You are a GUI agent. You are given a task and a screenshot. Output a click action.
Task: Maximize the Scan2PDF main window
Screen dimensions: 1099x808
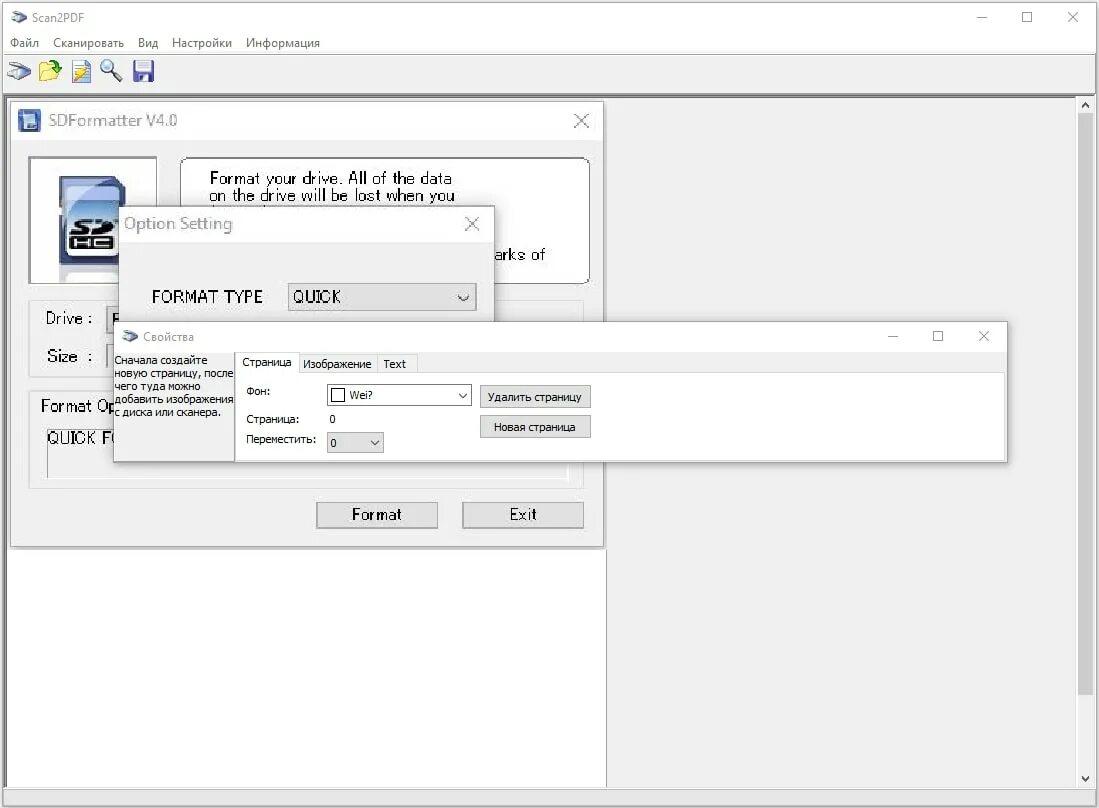coord(1027,18)
